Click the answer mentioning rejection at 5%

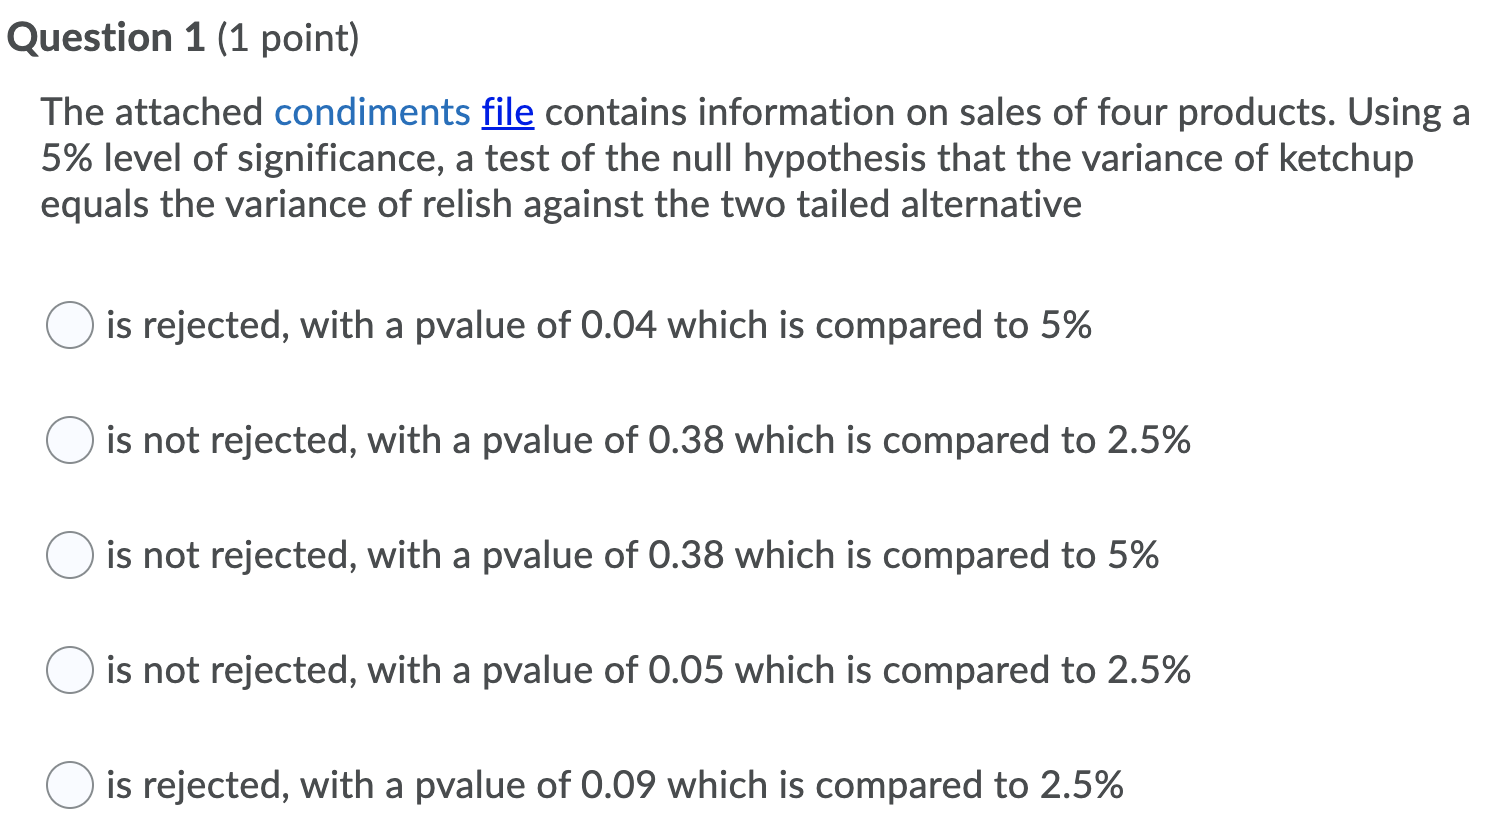(x=596, y=324)
